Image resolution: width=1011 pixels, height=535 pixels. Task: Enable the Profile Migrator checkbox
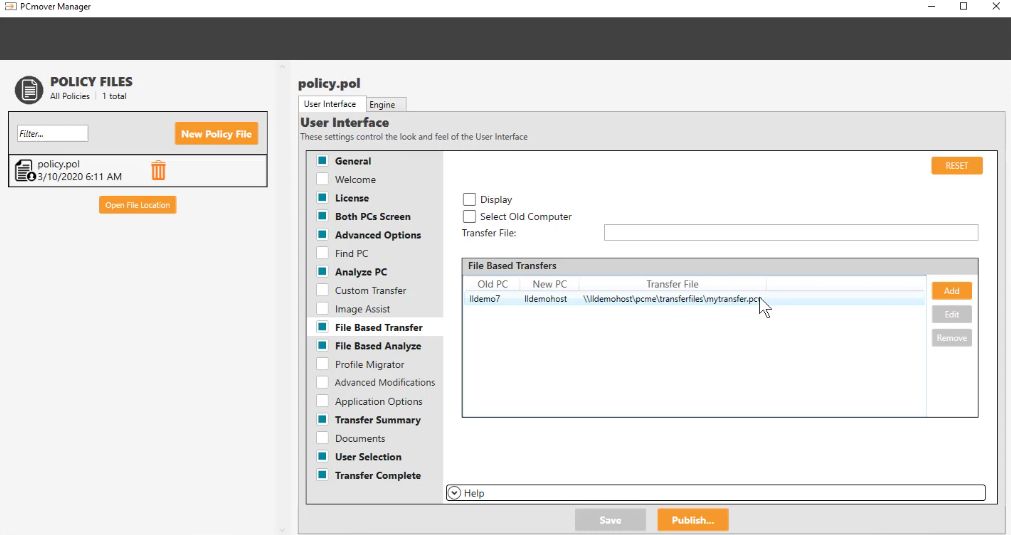tap(322, 364)
